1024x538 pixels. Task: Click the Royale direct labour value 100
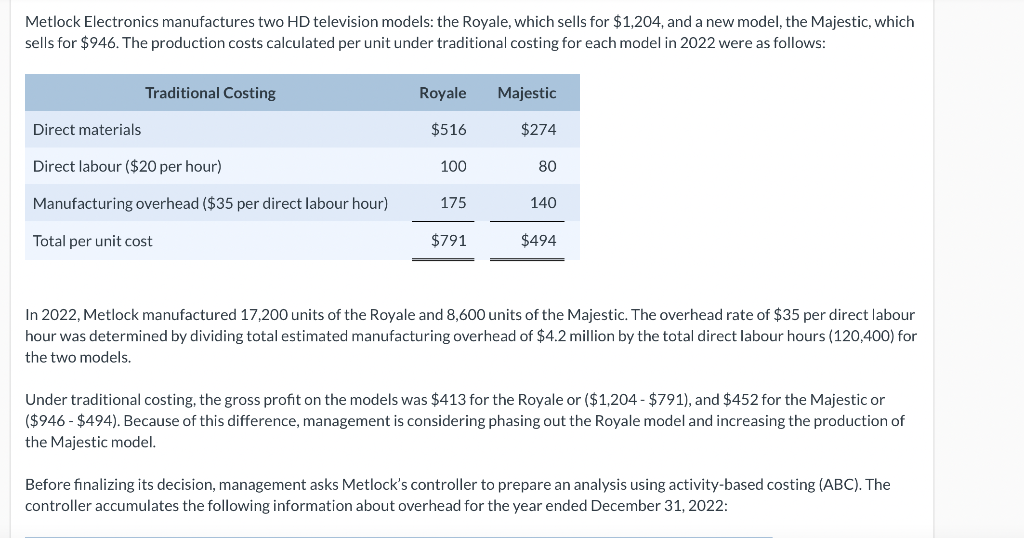(x=453, y=166)
